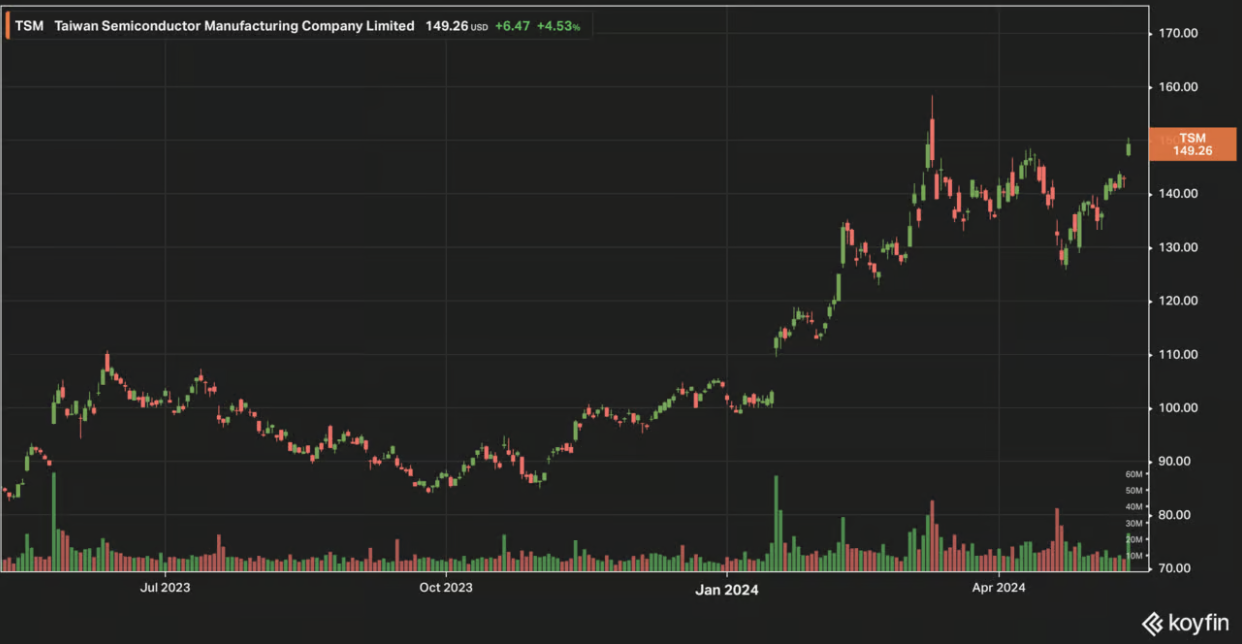Click the 170.00 price axis label
The image size is (1242, 644).
(x=1178, y=33)
